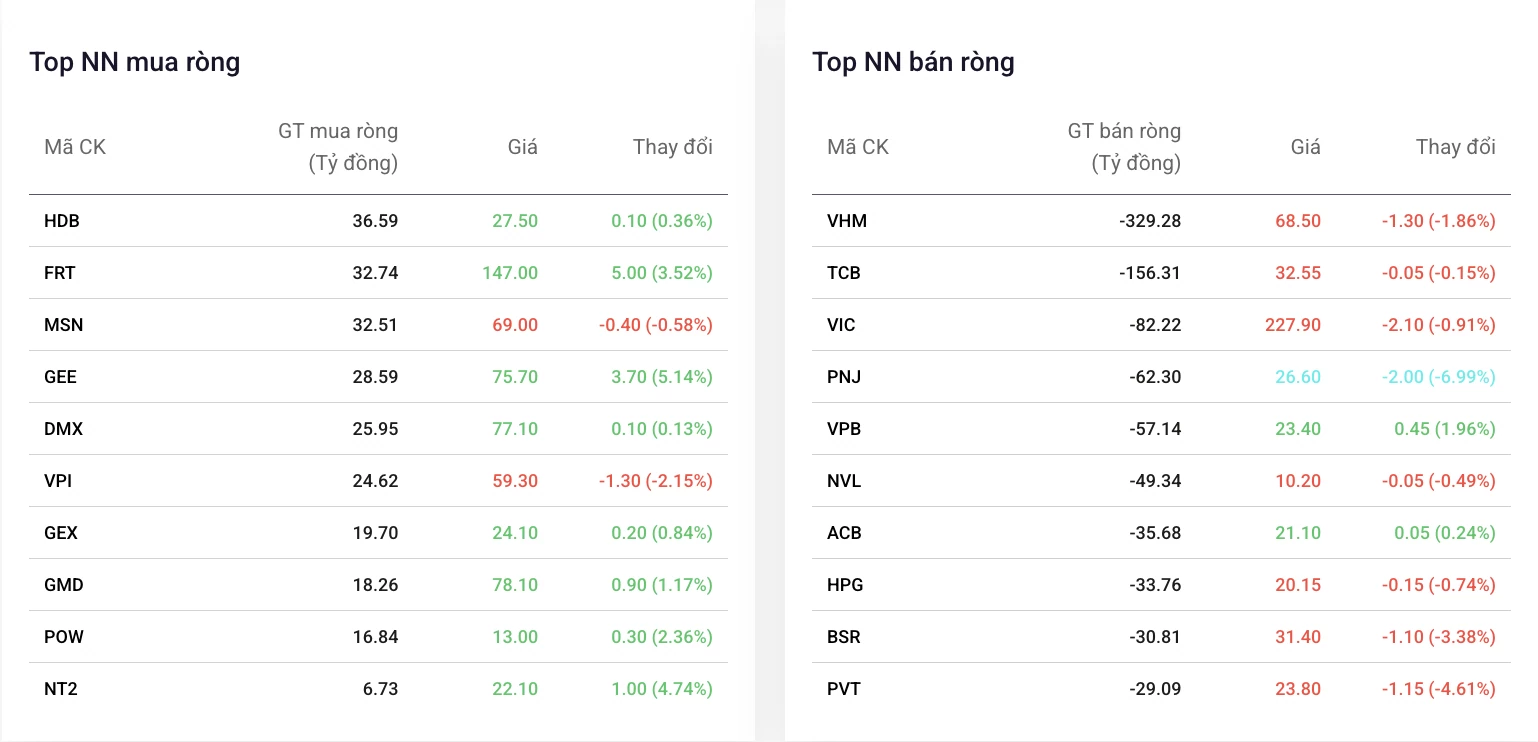Click the NVL ticker
Screen dimensions: 1538x742
844,481
